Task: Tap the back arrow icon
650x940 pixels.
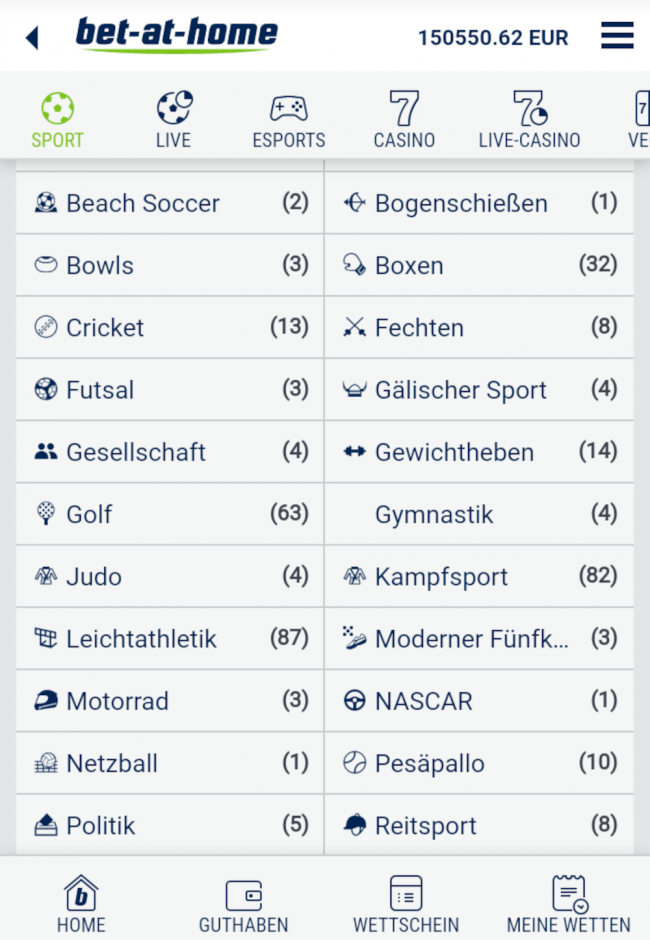Action: (x=31, y=38)
